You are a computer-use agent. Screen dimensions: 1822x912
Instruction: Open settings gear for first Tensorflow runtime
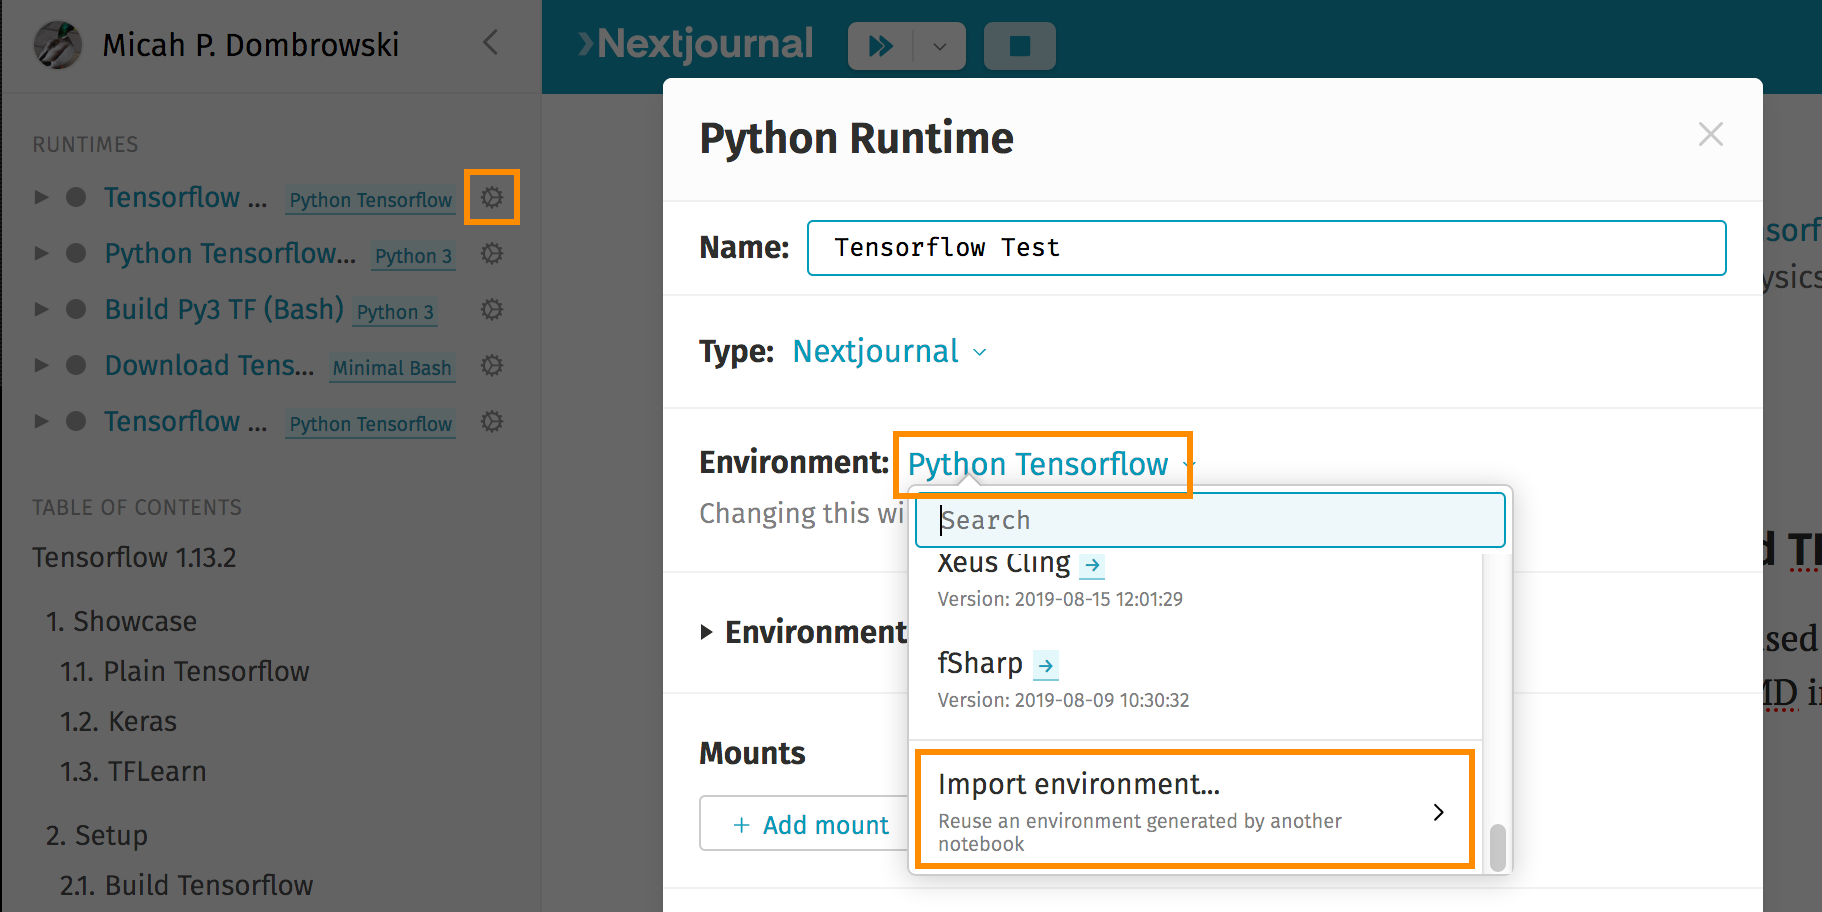pyautogui.click(x=491, y=197)
